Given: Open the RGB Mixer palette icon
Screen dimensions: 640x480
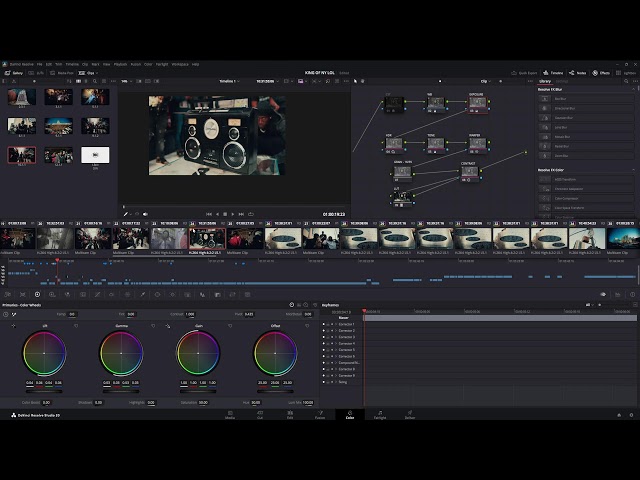Looking at the screenshot, I should [x=67, y=294].
